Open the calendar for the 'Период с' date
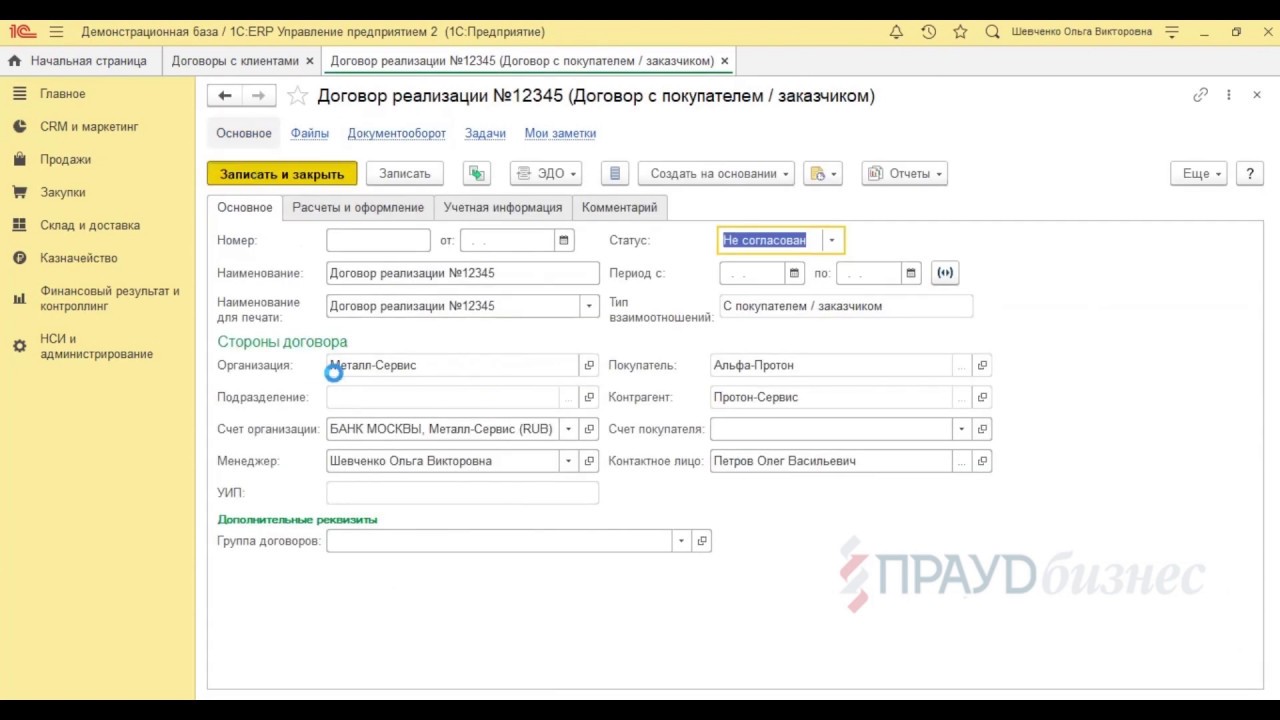Viewport: 1280px width, 720px height. click(794, 273)
